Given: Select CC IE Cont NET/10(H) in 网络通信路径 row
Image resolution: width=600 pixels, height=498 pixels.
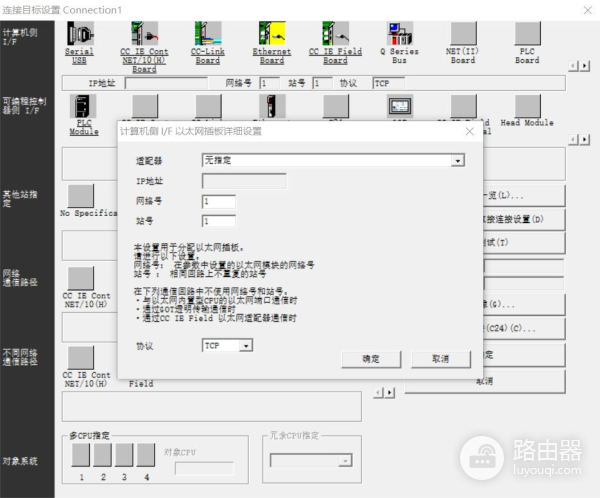Looking at the screenshot, I should click(80, 278).
